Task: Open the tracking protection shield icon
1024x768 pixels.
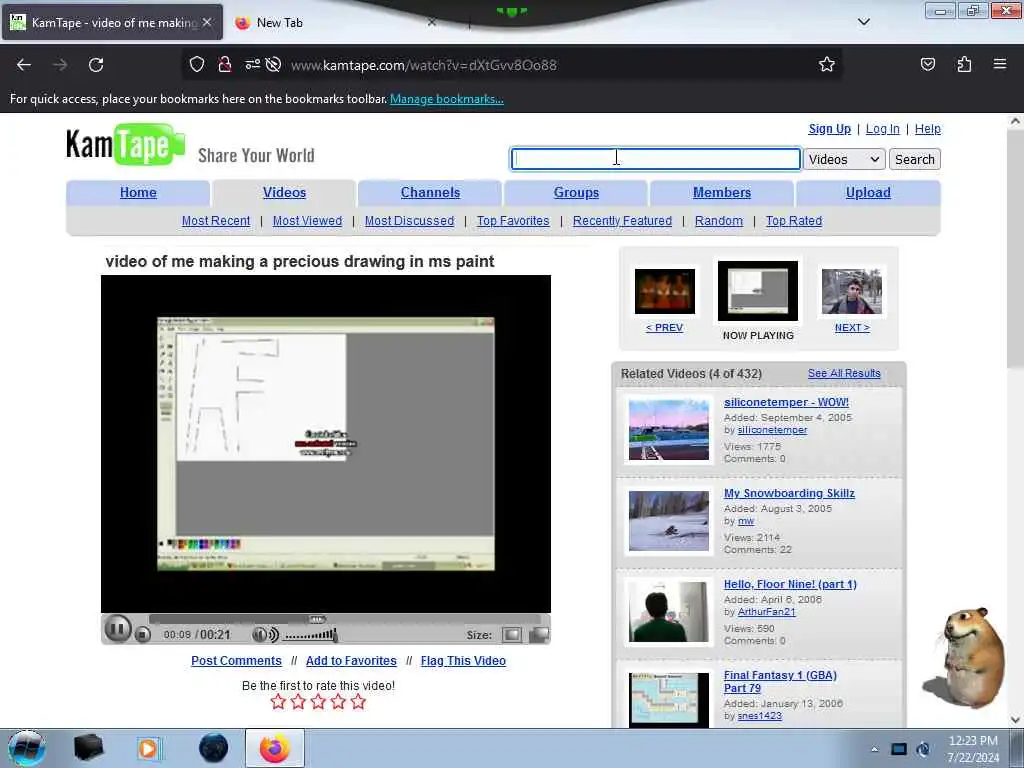Action: pyautogui.click(x=197, y=65)
